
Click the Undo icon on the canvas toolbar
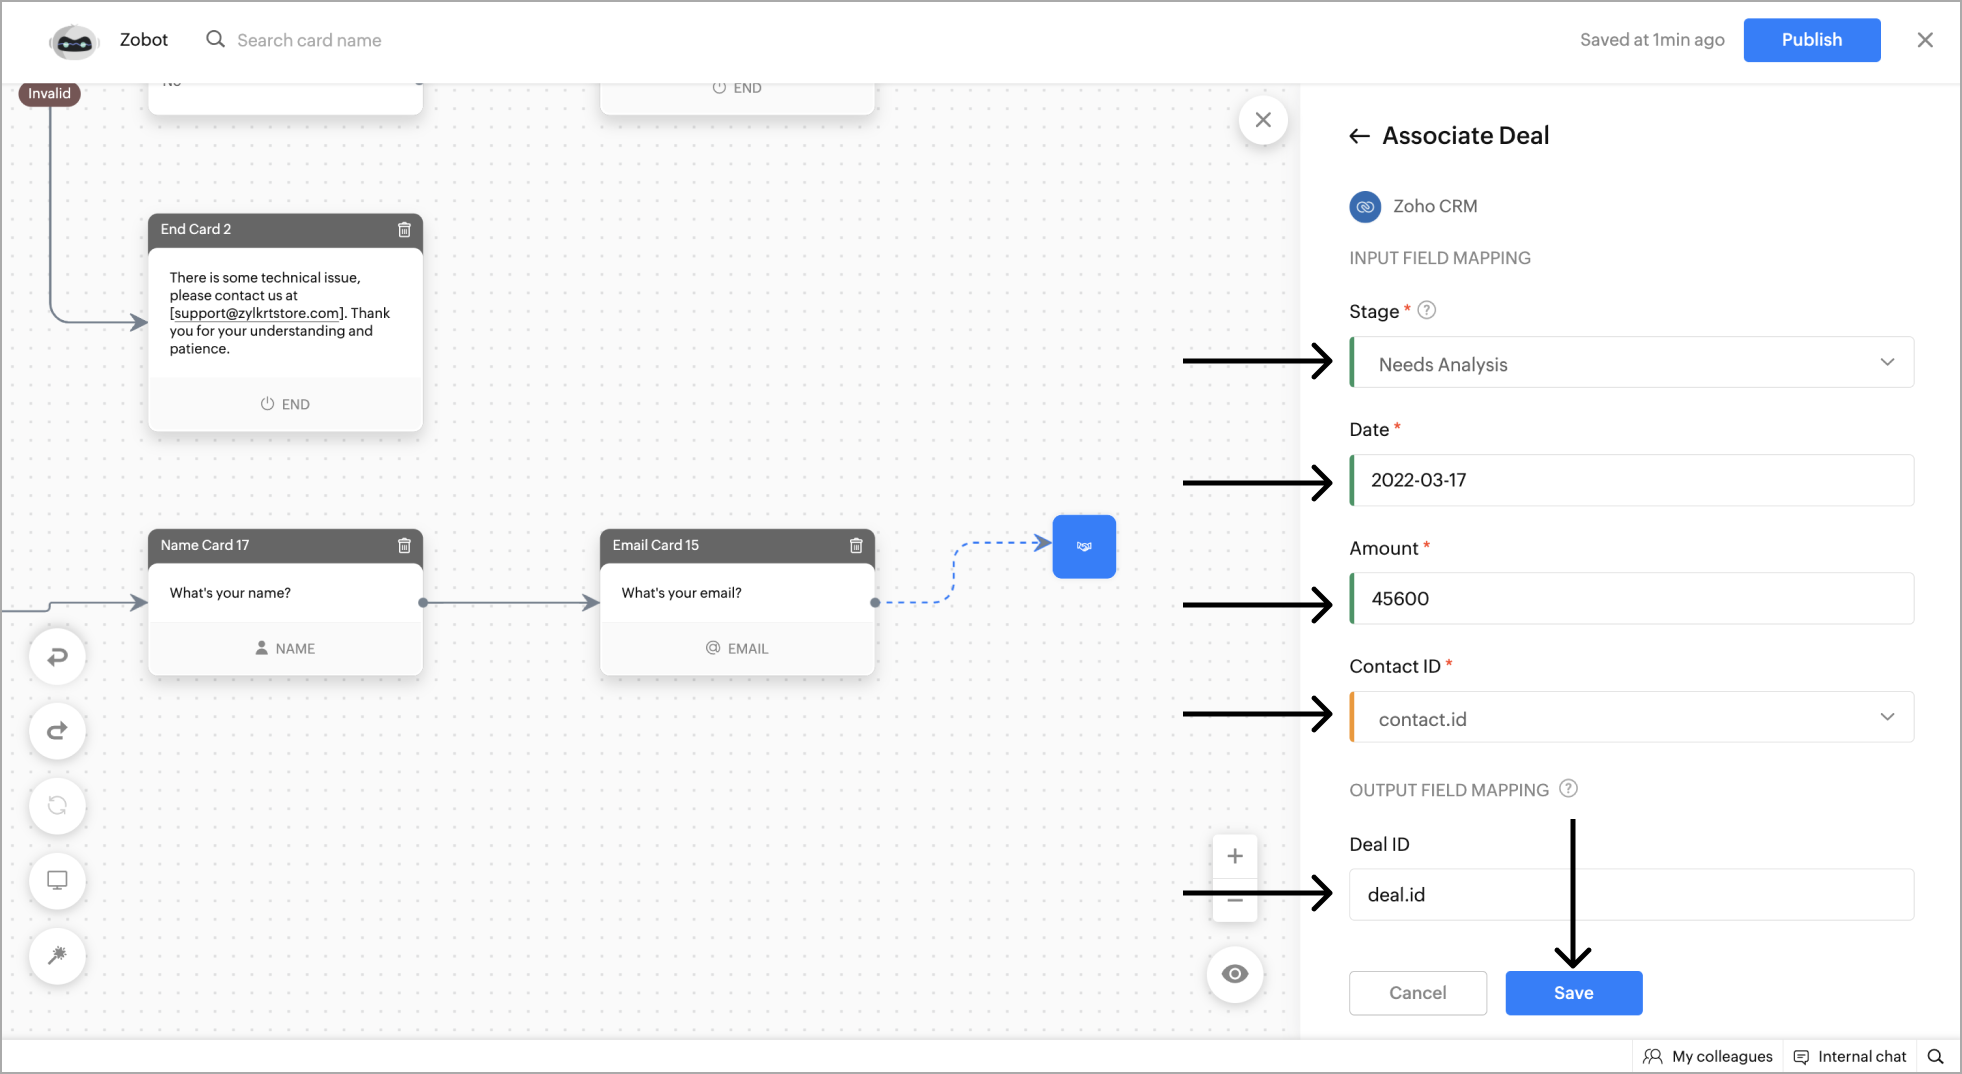57,656
